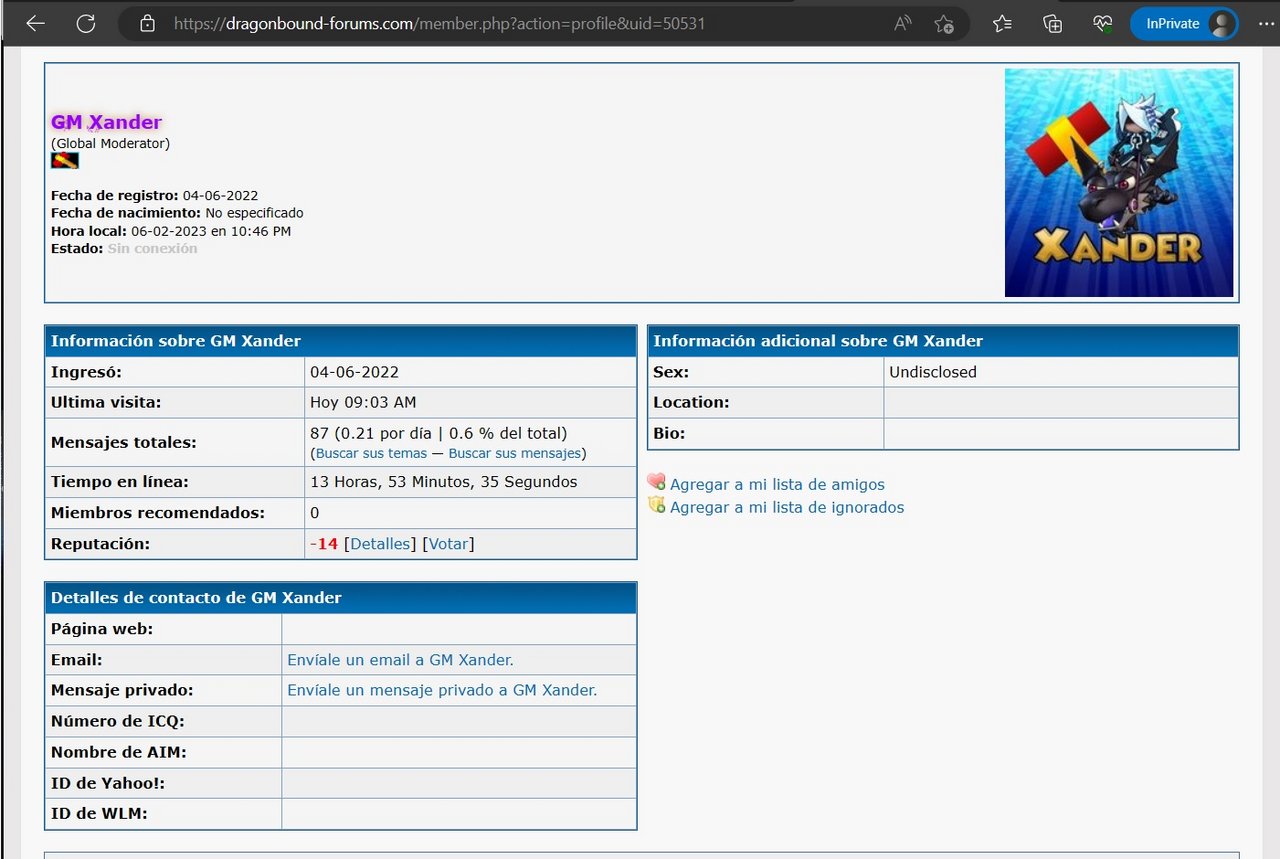Open Read Aloud in address bar

[x=902, y=23]
